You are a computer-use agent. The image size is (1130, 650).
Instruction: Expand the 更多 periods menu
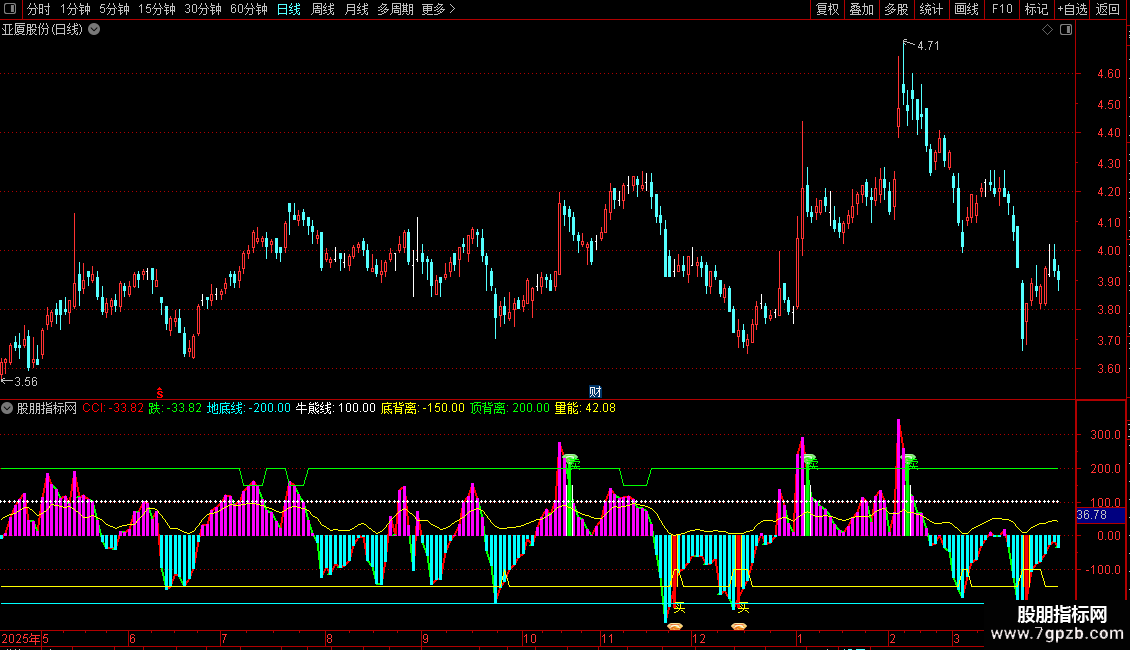(x=438, y=9)
